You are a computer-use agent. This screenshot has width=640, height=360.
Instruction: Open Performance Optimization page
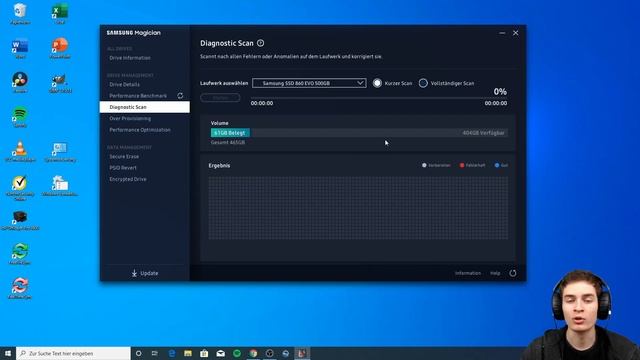(x=140, y=130)
